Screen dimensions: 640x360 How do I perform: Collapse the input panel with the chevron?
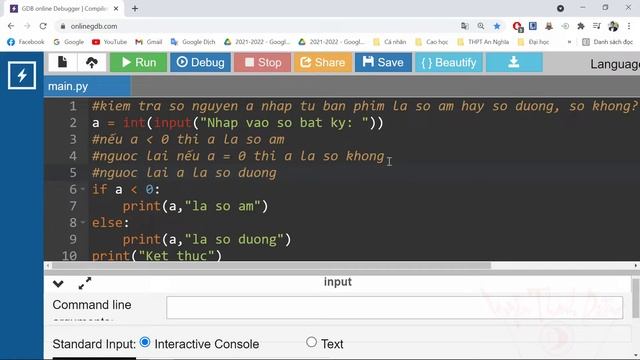58,283
